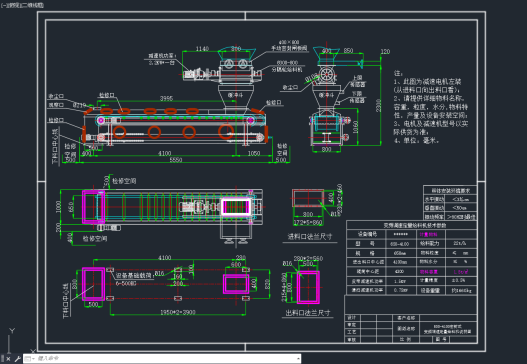
Task: Close the command line window
Action: click(x=8, y=359)
